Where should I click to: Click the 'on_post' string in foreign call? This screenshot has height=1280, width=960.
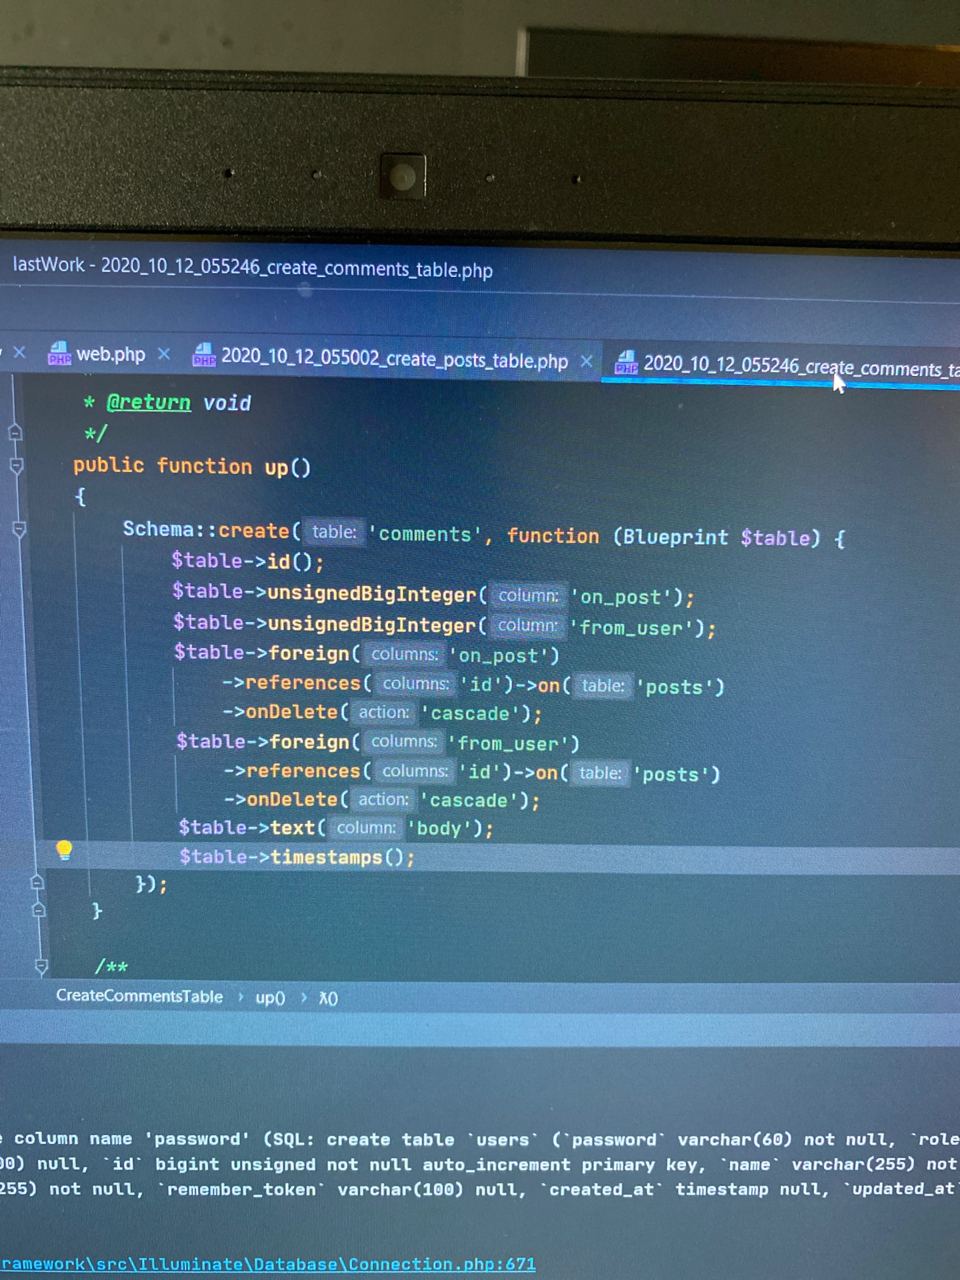(504, 656)
